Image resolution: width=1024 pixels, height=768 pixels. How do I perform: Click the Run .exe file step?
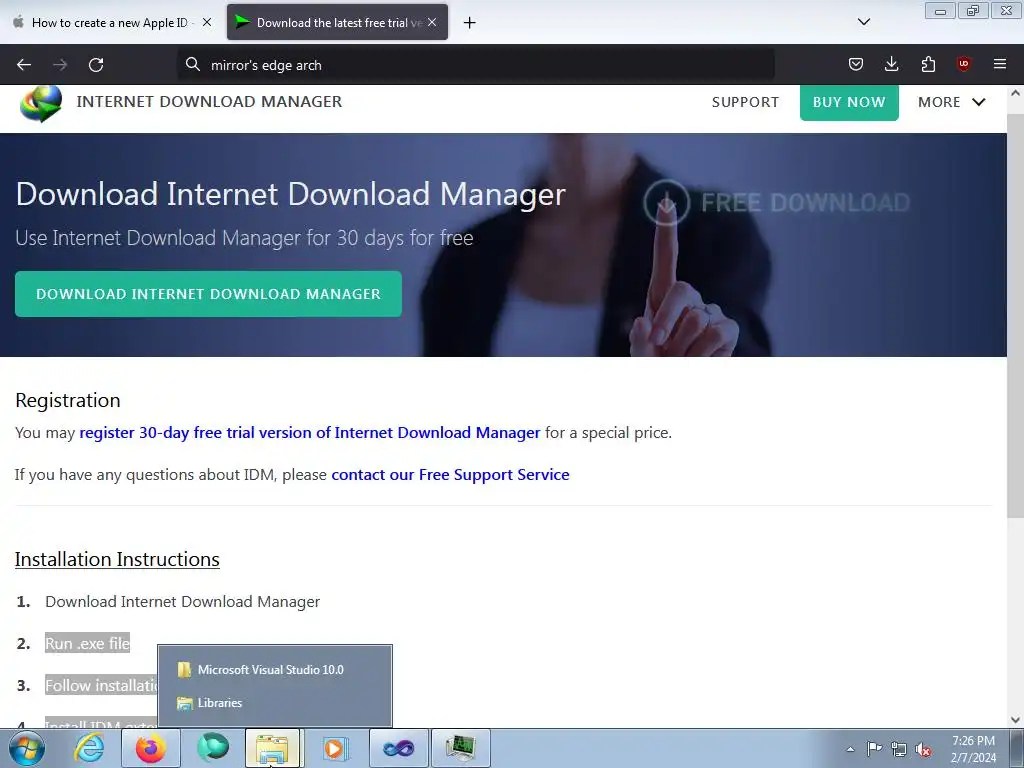click(x=88, y=644)
